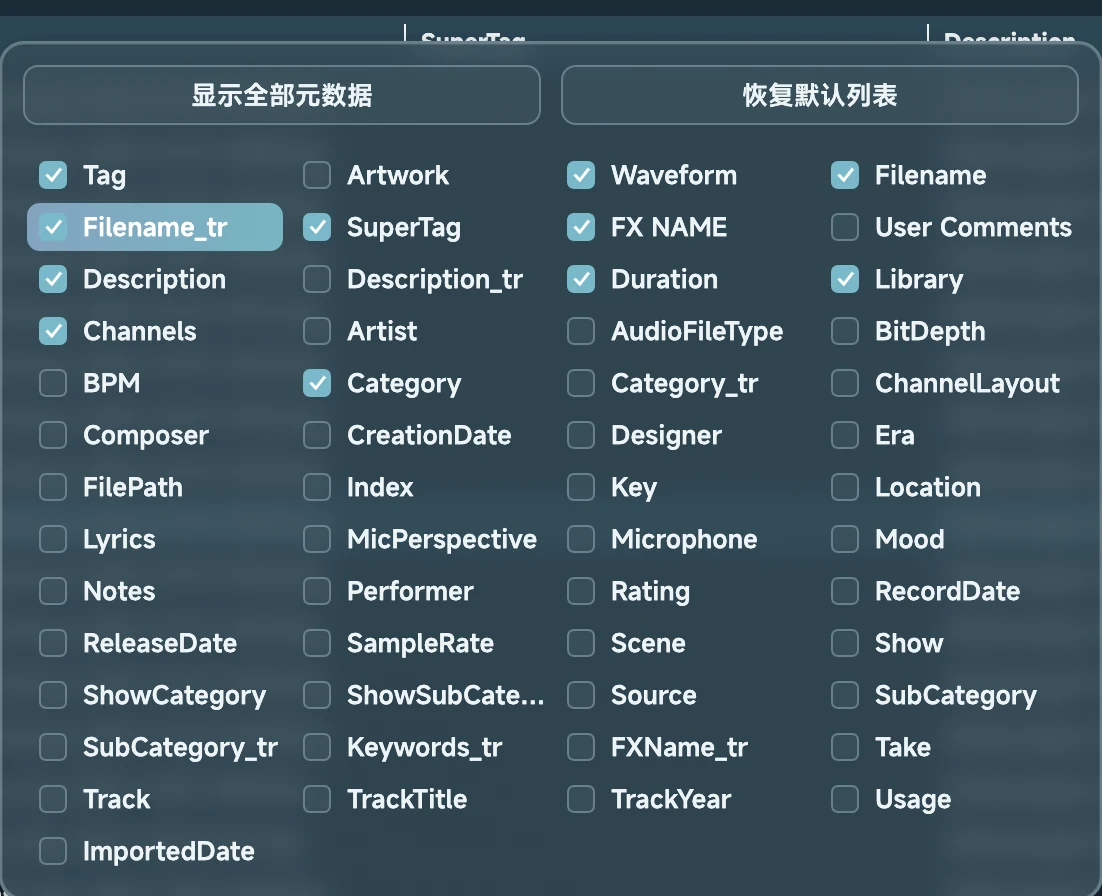1102x896 pixels.
Task: Check the Description_tr checkbox
Action: click(x=317, y=279)
